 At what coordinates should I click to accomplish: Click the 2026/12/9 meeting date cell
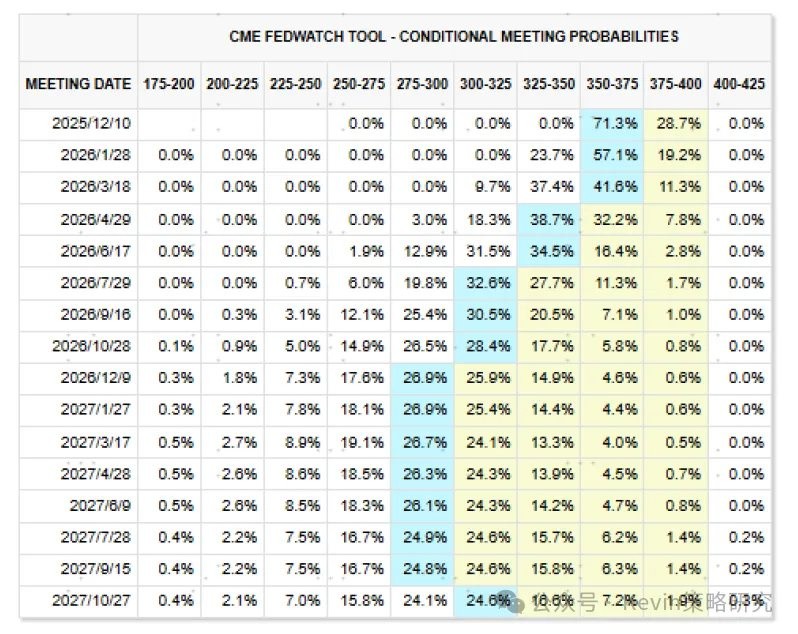pyautogui.click(x=94, y=379)
